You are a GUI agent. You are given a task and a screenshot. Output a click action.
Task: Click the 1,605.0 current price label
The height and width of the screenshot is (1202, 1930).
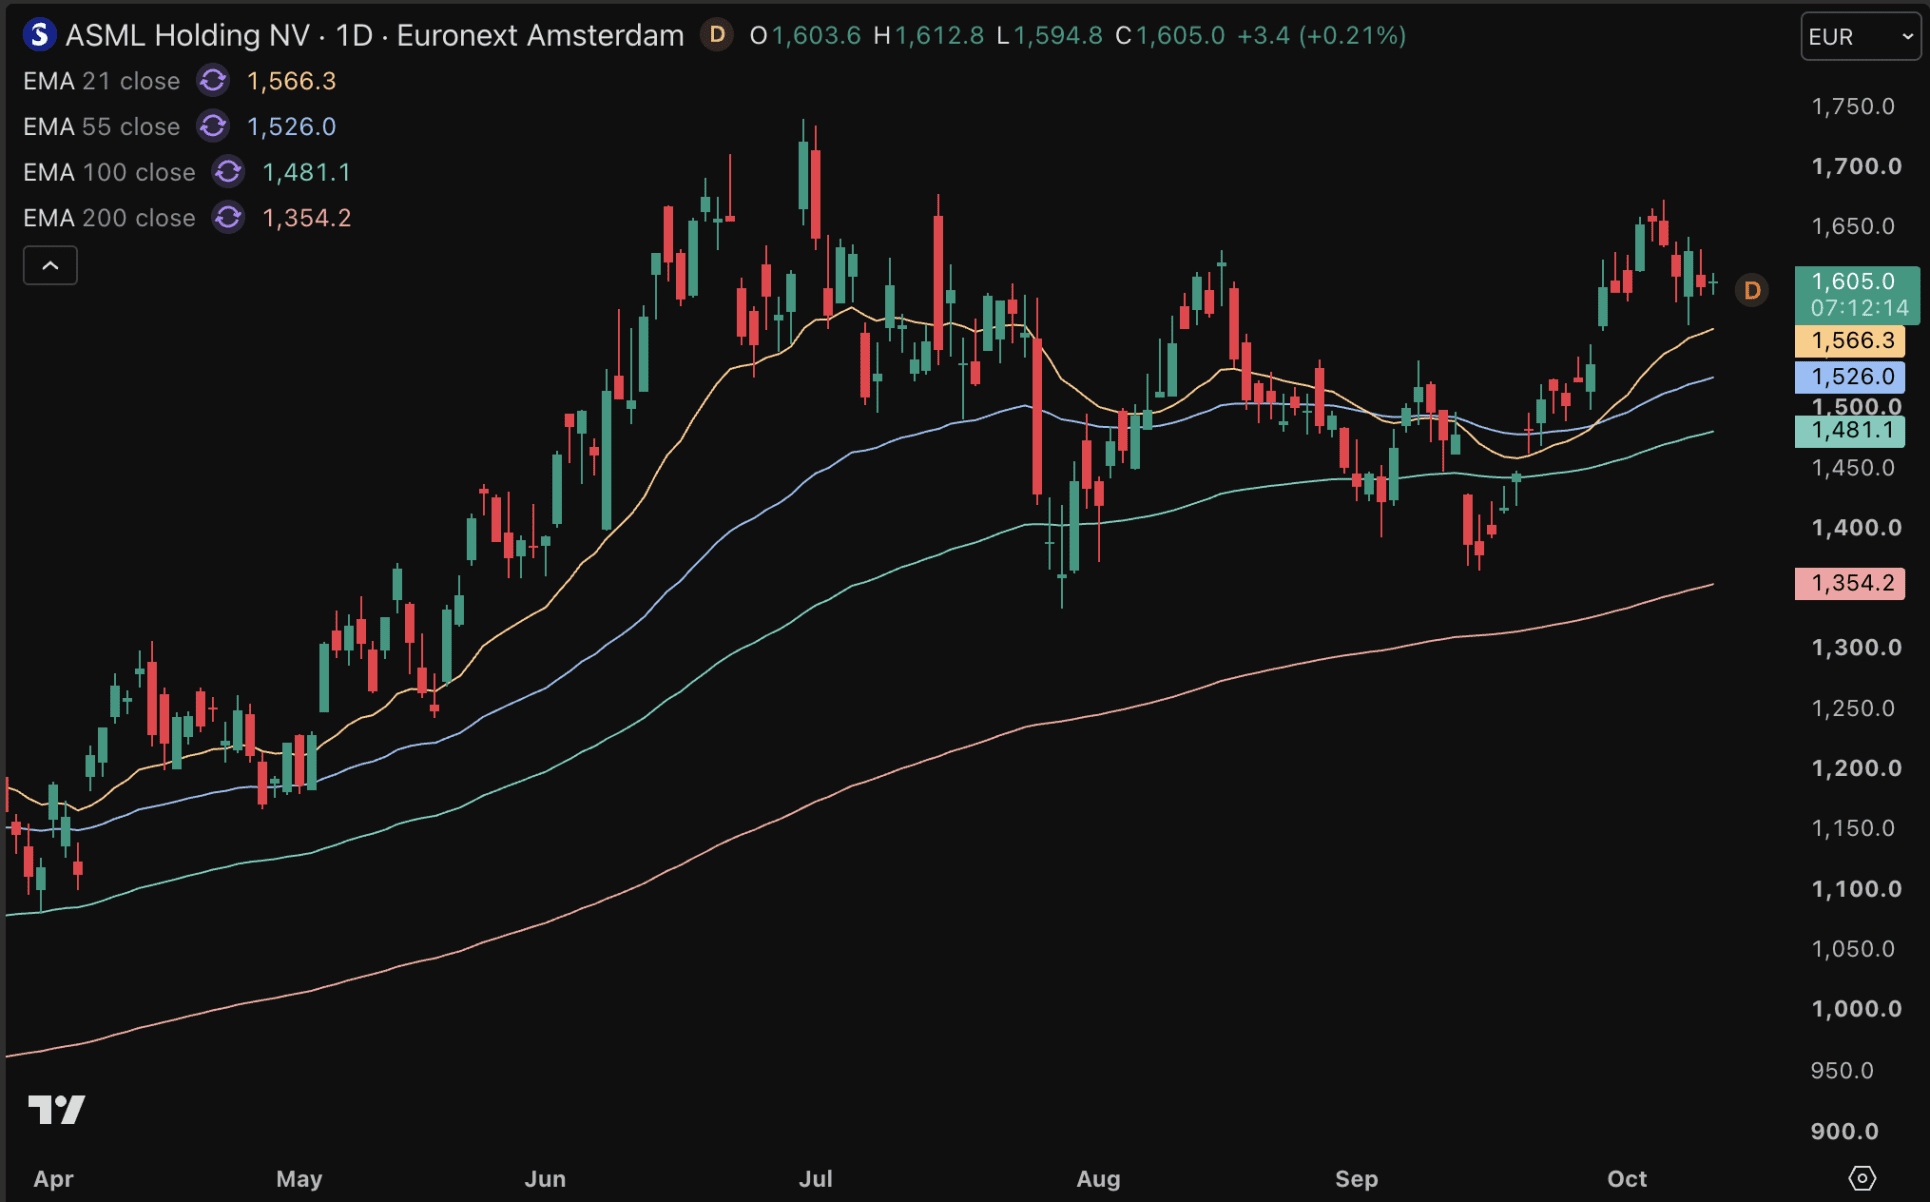pos(1857,294)
